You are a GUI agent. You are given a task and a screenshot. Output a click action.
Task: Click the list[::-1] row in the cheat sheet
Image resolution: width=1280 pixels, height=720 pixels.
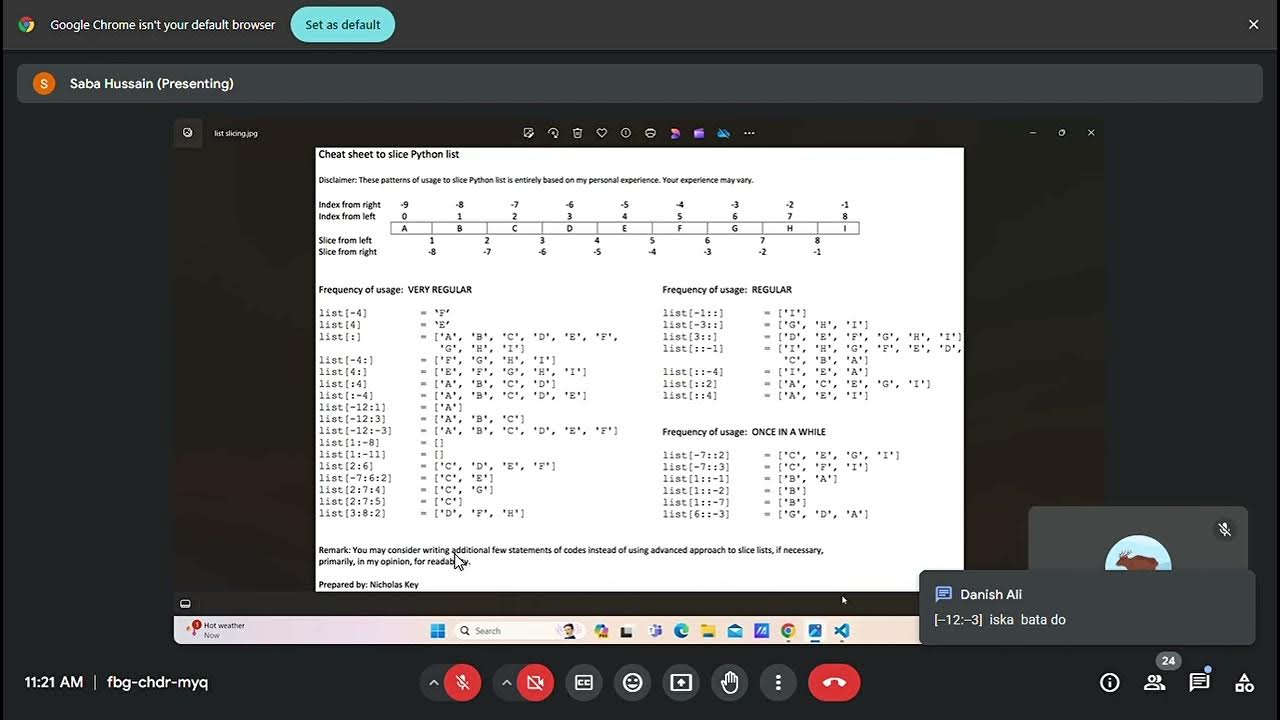pyautogui.click(x=812, y=354)
